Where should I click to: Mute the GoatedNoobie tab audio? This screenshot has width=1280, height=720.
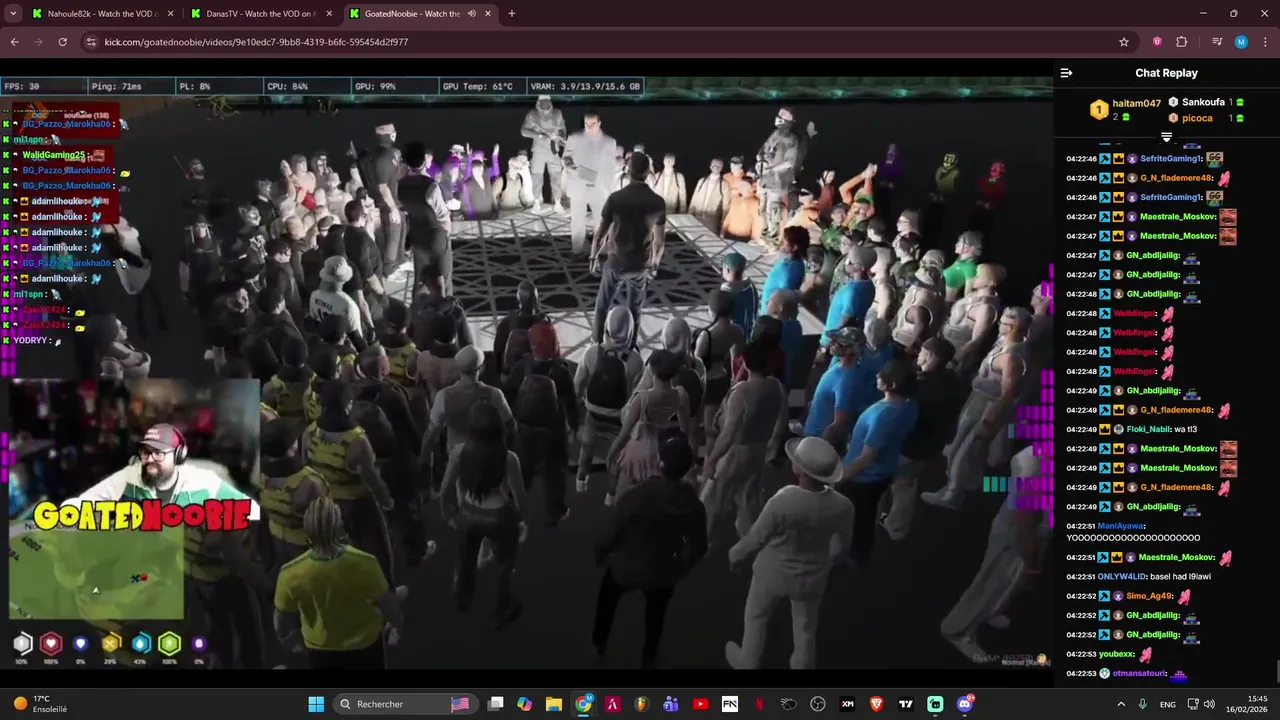(471, 14)
